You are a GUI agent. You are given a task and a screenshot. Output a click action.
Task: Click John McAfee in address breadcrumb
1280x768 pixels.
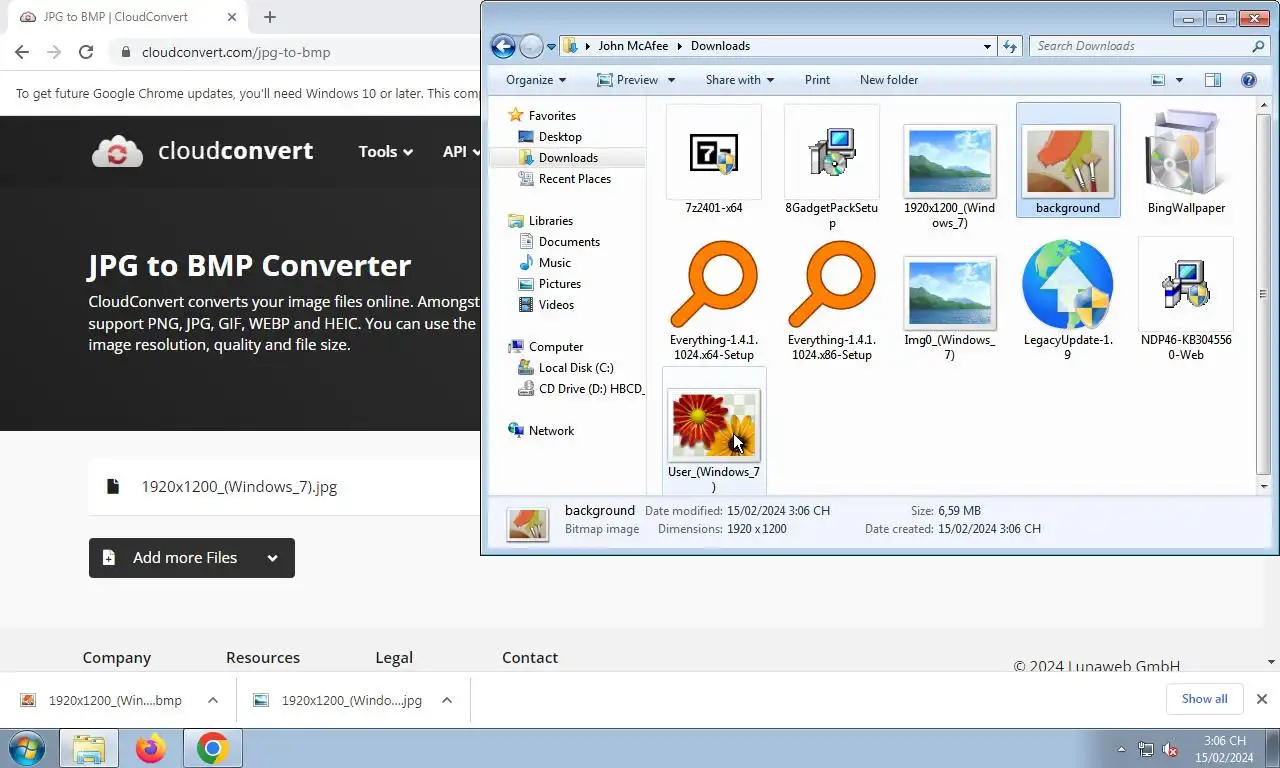(633, 46)
